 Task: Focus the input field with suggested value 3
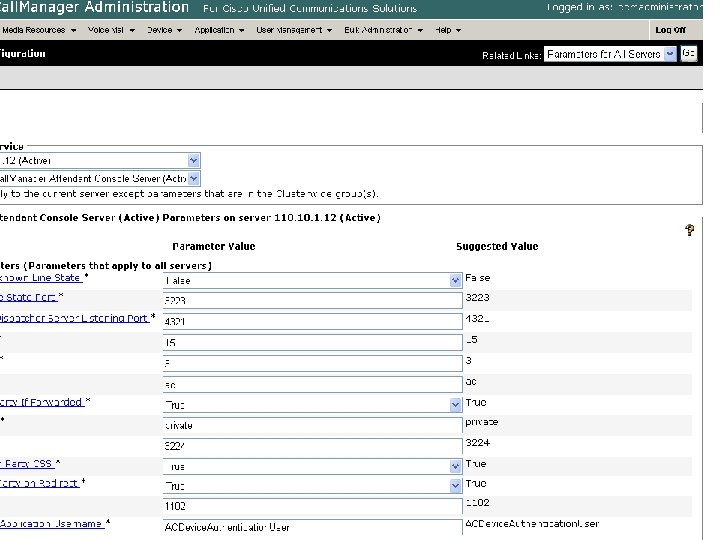coord(312,363)
